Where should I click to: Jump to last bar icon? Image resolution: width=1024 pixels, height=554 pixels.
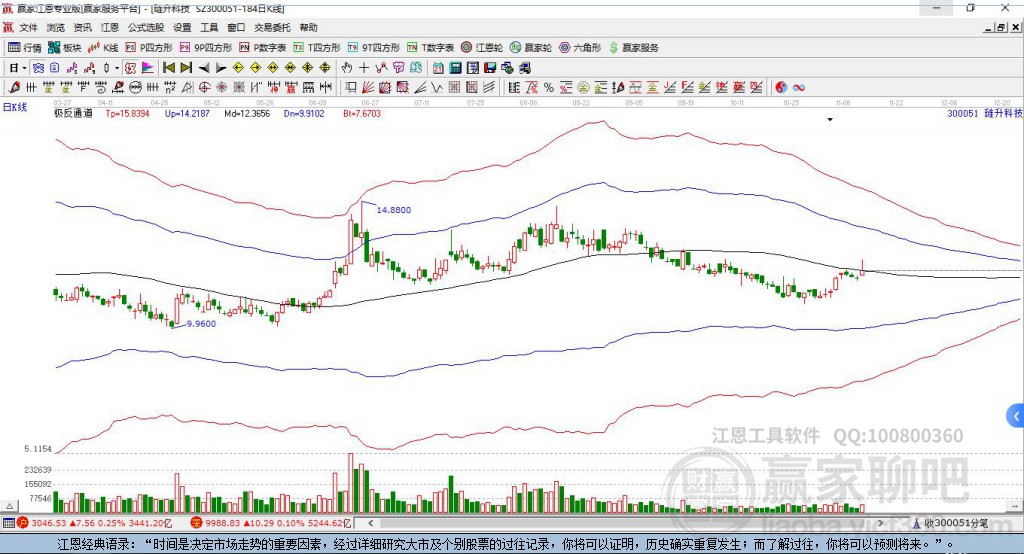click(x=186, y=68)
